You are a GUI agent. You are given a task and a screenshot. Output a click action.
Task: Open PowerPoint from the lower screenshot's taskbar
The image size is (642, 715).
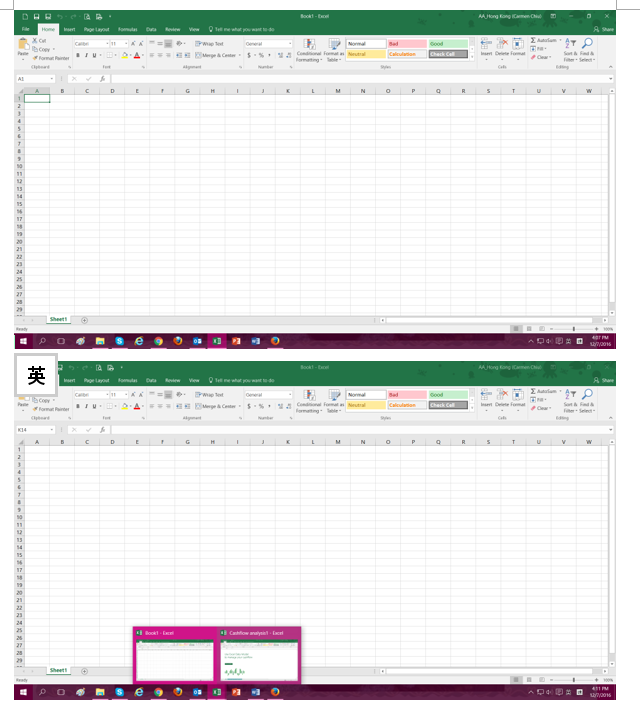(236, 692)
